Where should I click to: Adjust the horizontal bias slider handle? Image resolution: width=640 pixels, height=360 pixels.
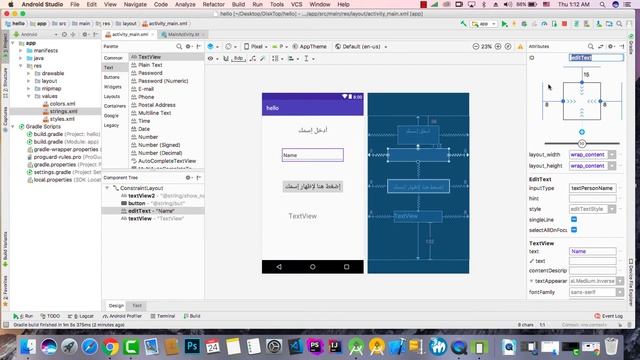tap(582, 143)
